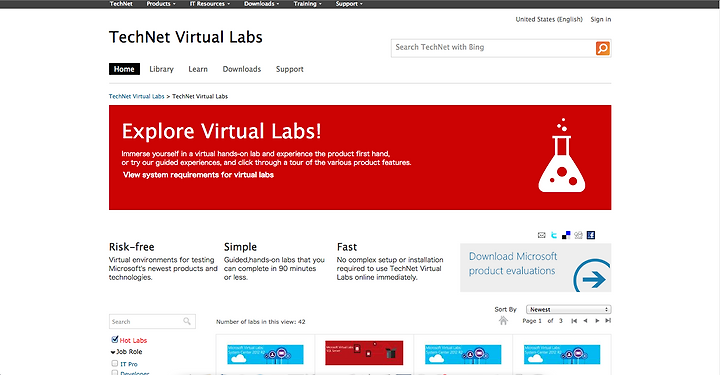Open the red SQL Server lab thumbnail

coord(364,353)
